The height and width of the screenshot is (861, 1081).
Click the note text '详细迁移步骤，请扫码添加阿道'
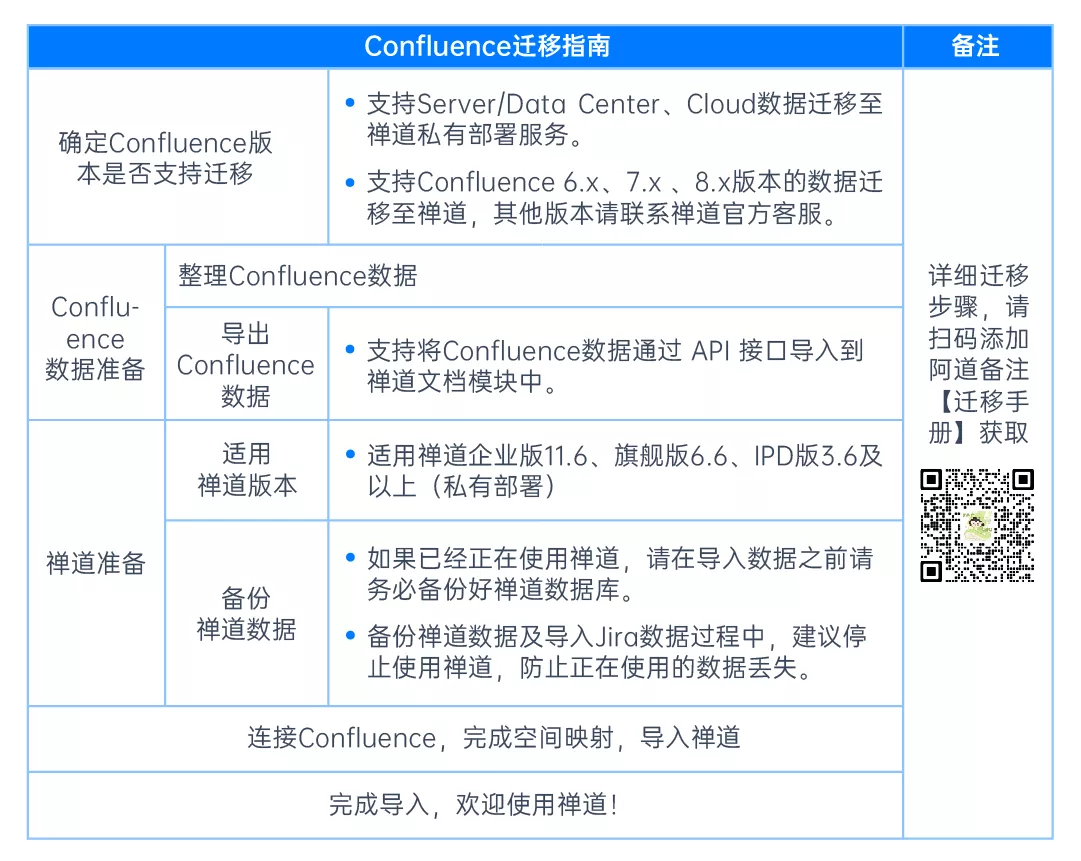[x=978, y=354]
